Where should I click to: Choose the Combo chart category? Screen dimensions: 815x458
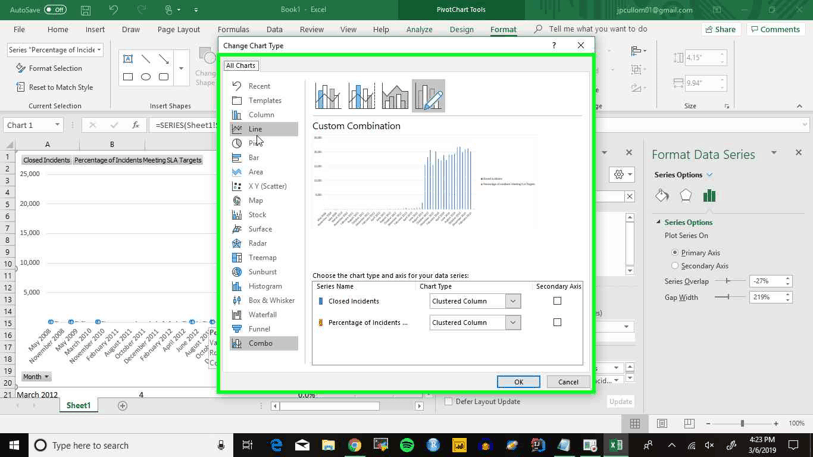click(264, 344)
